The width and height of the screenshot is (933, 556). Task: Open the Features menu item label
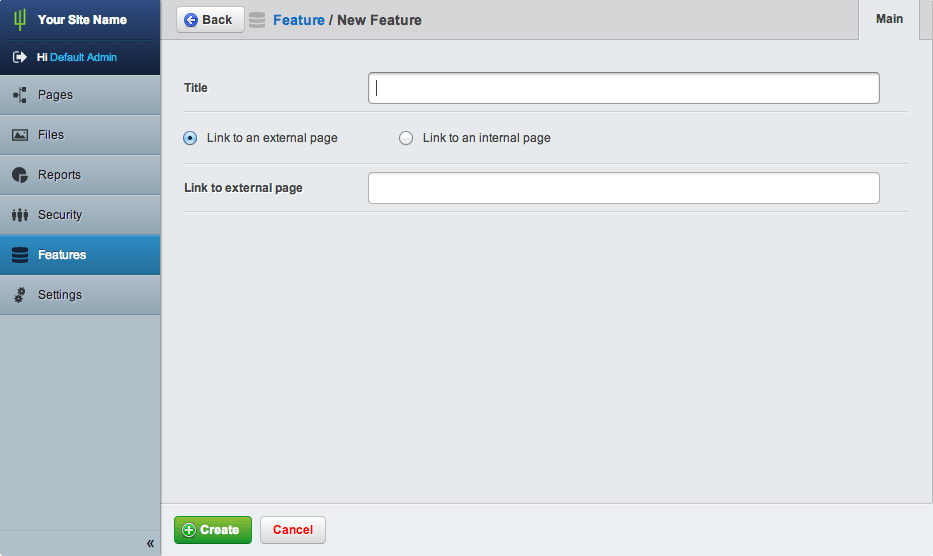pos(62,255)
